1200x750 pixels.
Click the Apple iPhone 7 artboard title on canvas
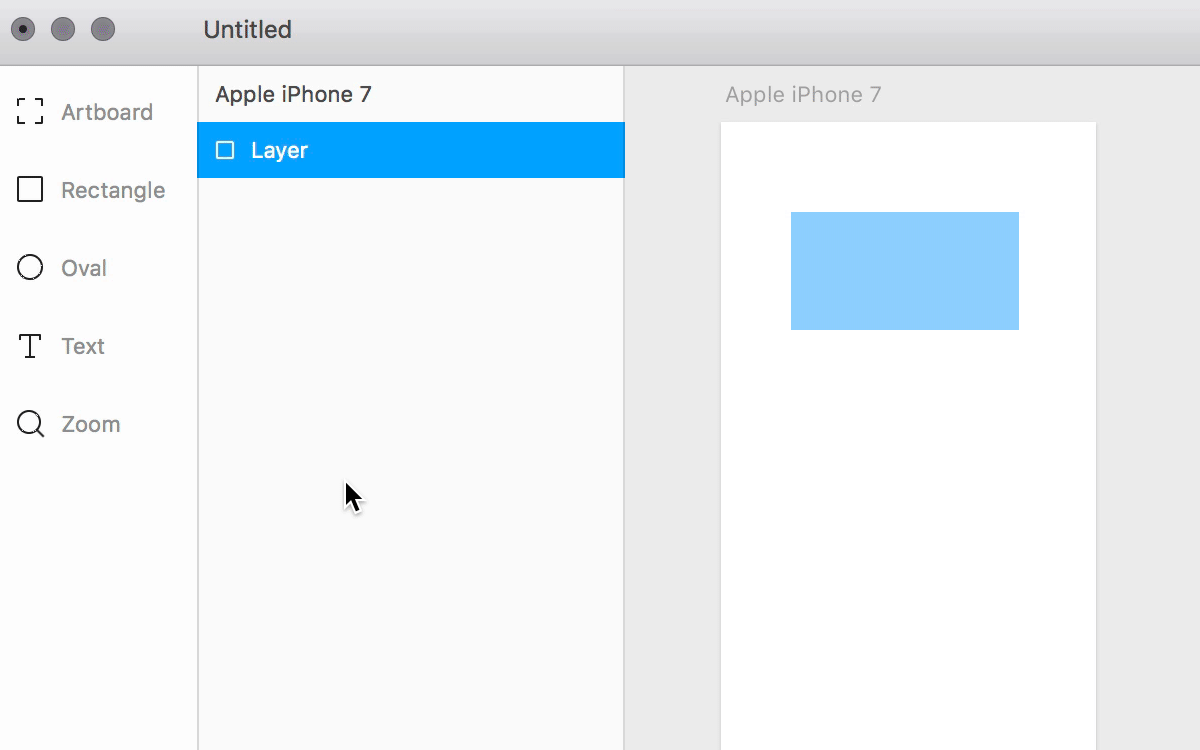point(803,95)
